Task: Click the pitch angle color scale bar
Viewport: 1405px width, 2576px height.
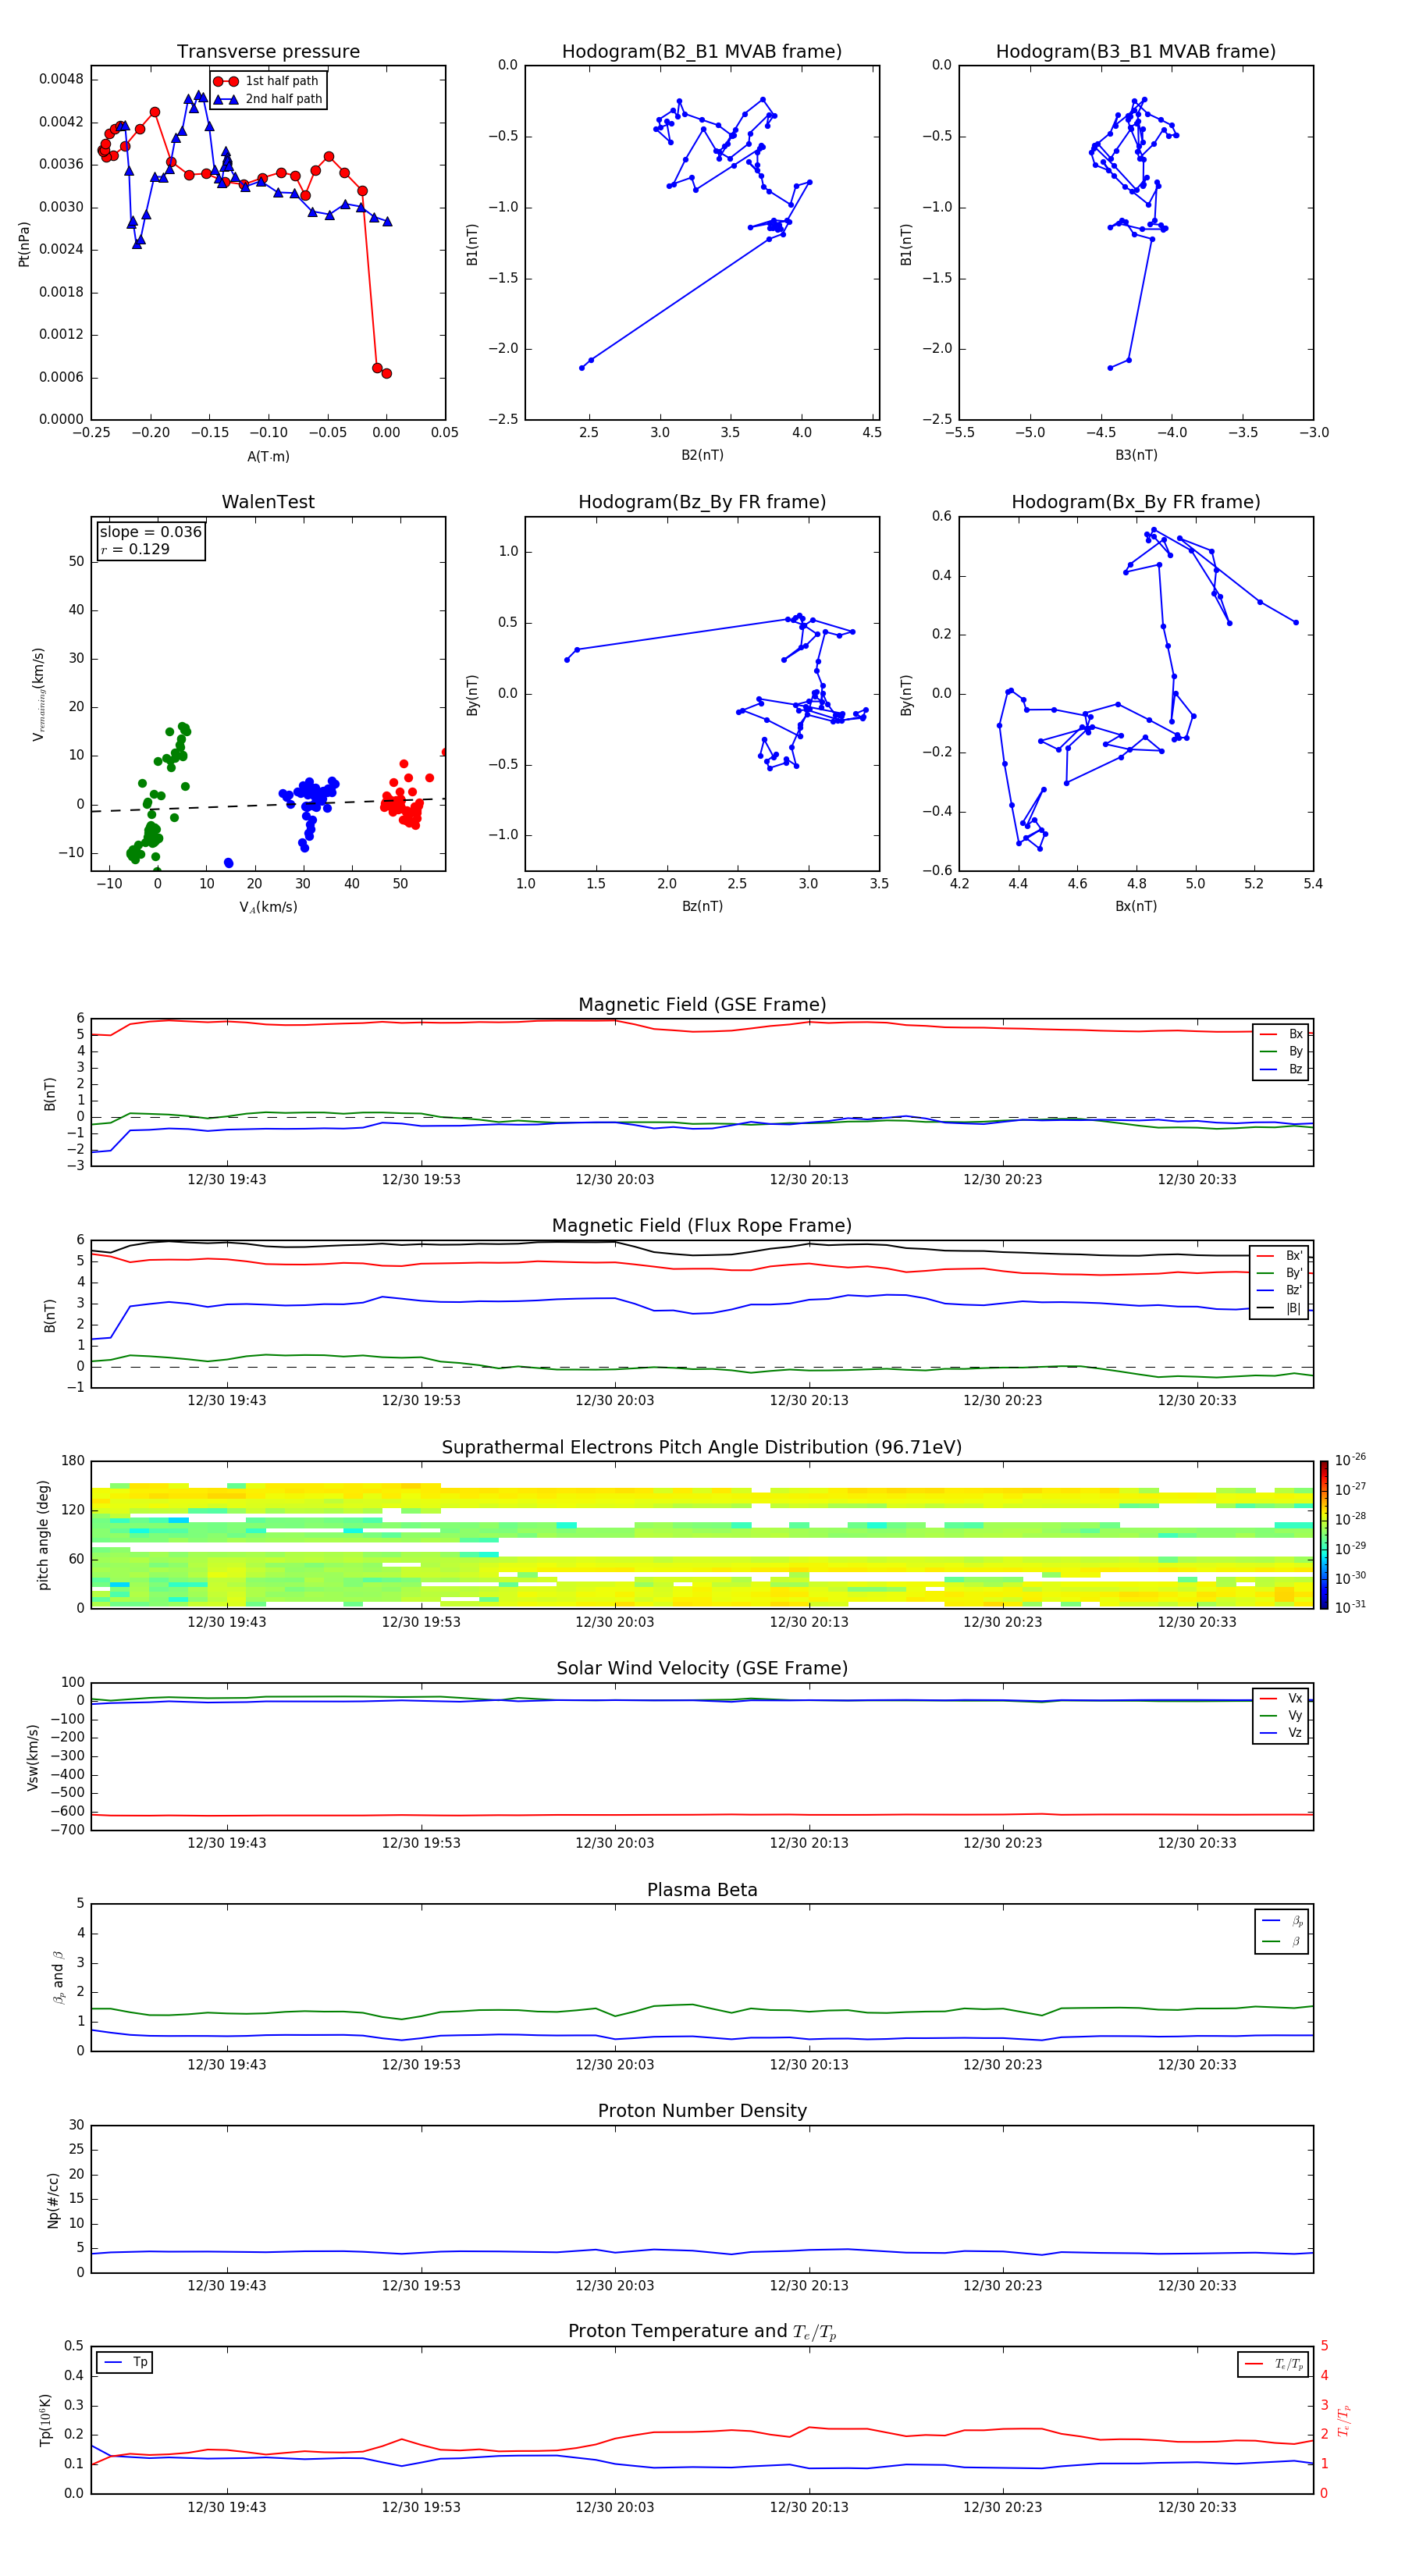Action: [x=1324, y=1535]
